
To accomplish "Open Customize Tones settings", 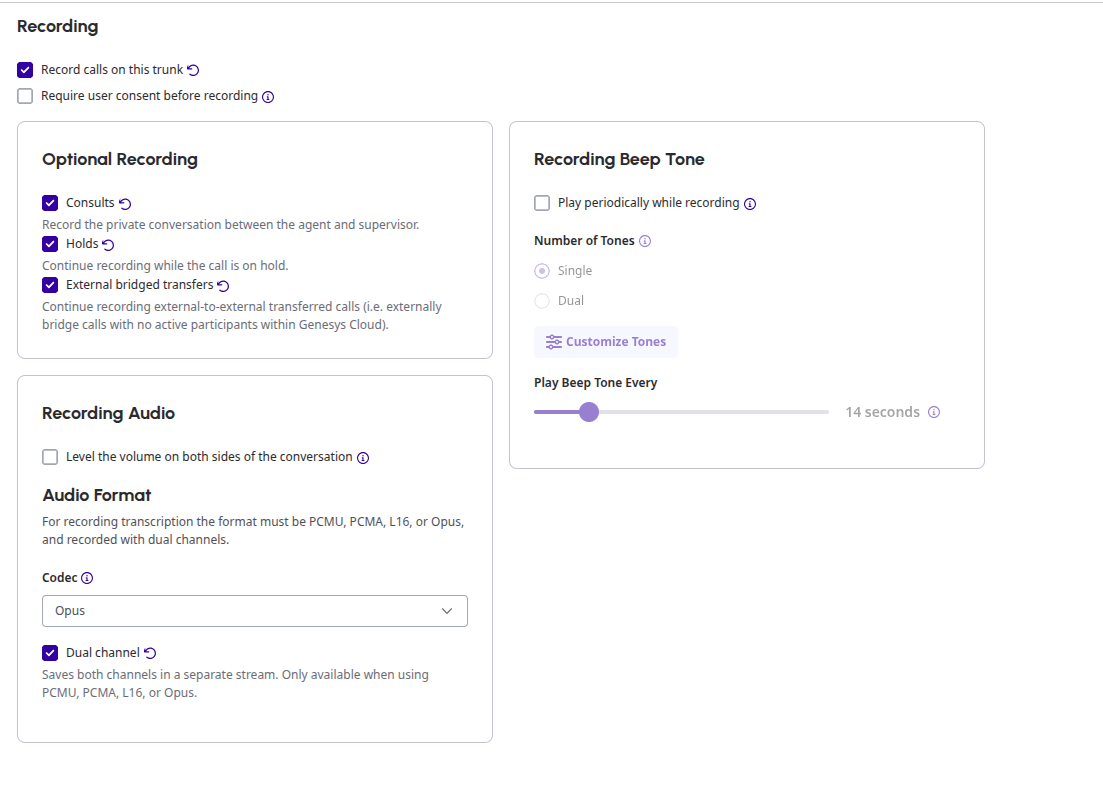I will click(606, 342).
